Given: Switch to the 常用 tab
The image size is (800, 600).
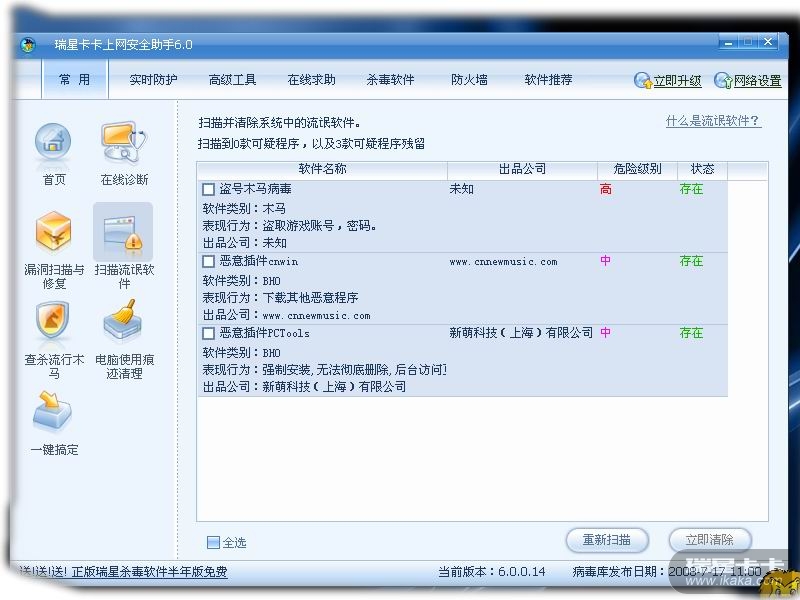Looking at the screenshot, I should pos(74,80).
